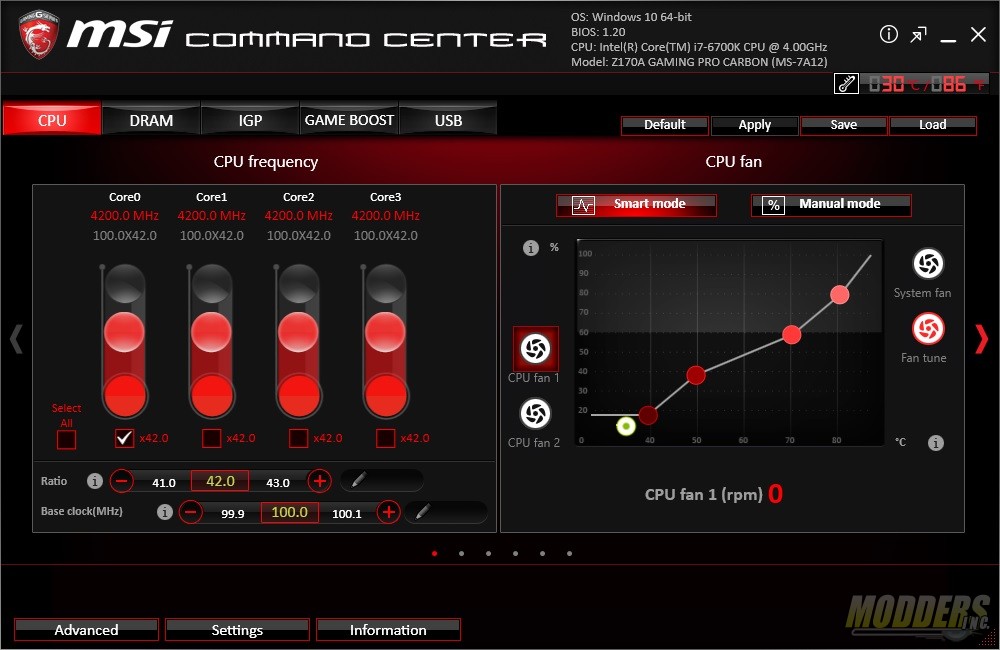Go to next page with right arrow
This screenshot has width=1000, height=650.
coord(982,339)
